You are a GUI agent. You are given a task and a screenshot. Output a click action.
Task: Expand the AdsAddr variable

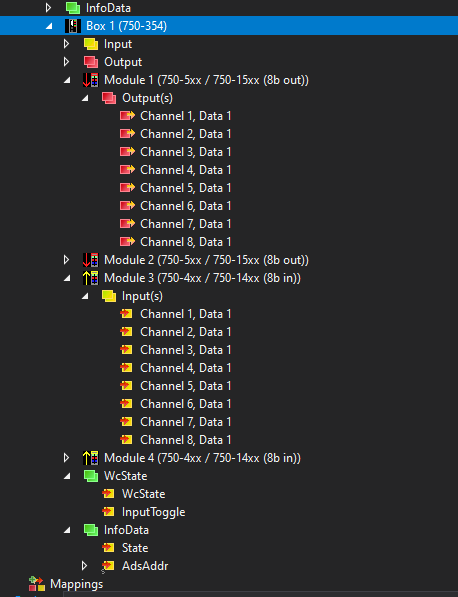[x=85, y=566]
